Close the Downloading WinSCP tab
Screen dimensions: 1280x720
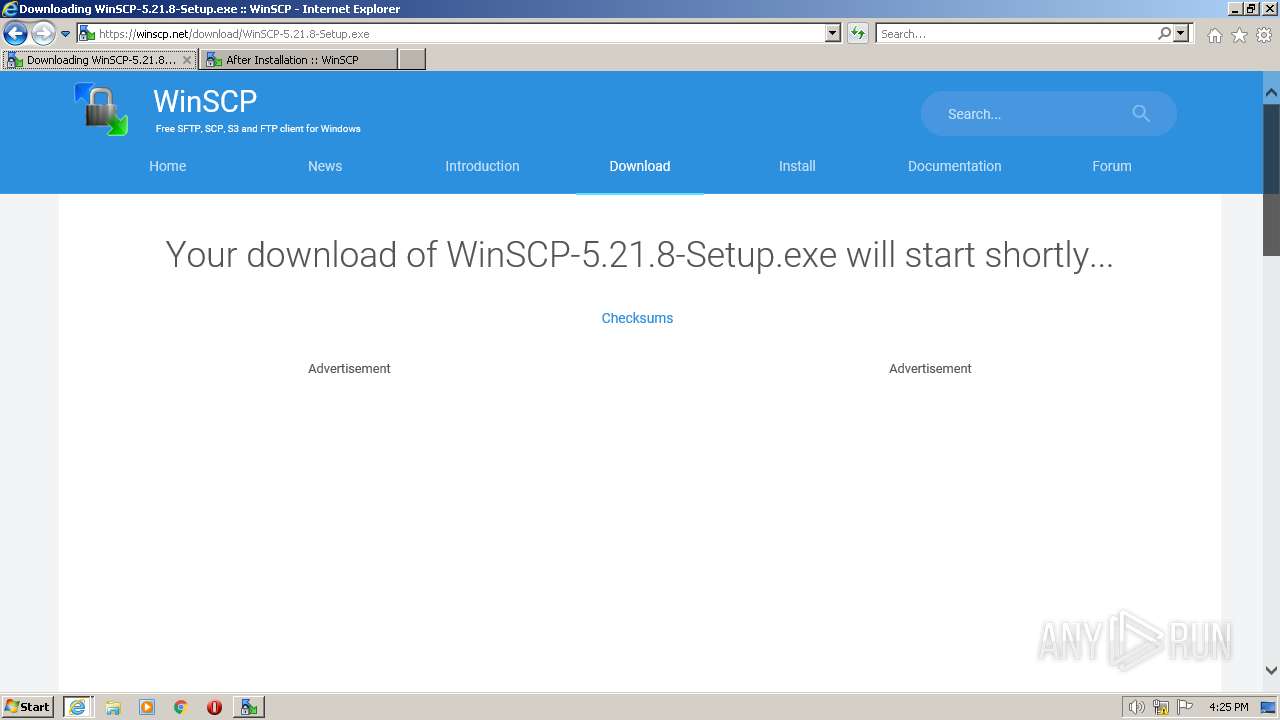click(186, 60)
